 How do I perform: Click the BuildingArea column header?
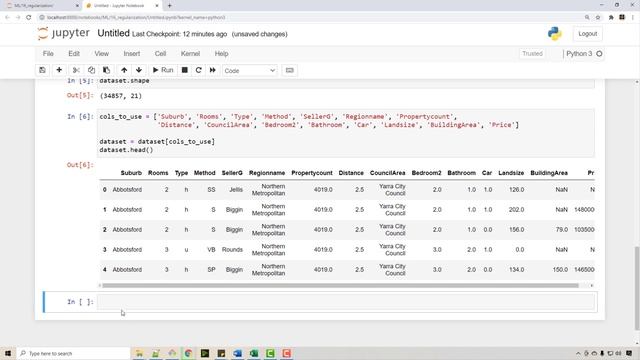pyautogui.click(x=549, y=173)
